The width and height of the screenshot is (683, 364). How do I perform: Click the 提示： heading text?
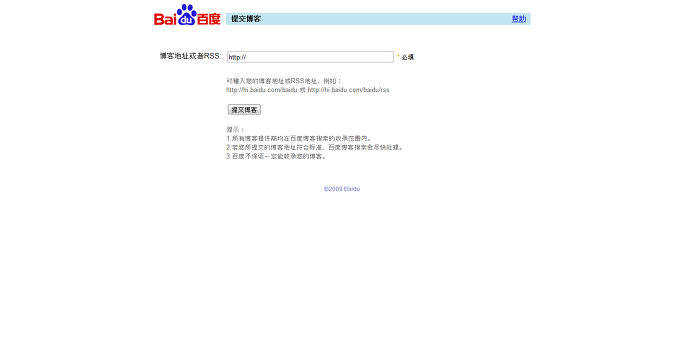tap(236, 129)
